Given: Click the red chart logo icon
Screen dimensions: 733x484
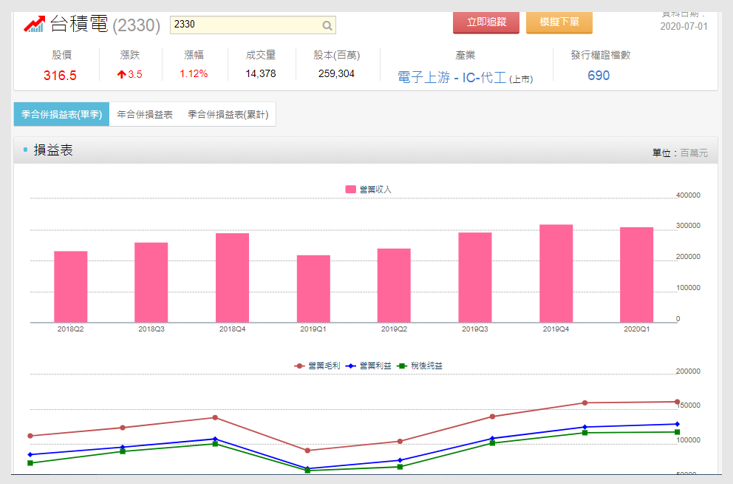Looking at the screenshot, I should point(35,24).
